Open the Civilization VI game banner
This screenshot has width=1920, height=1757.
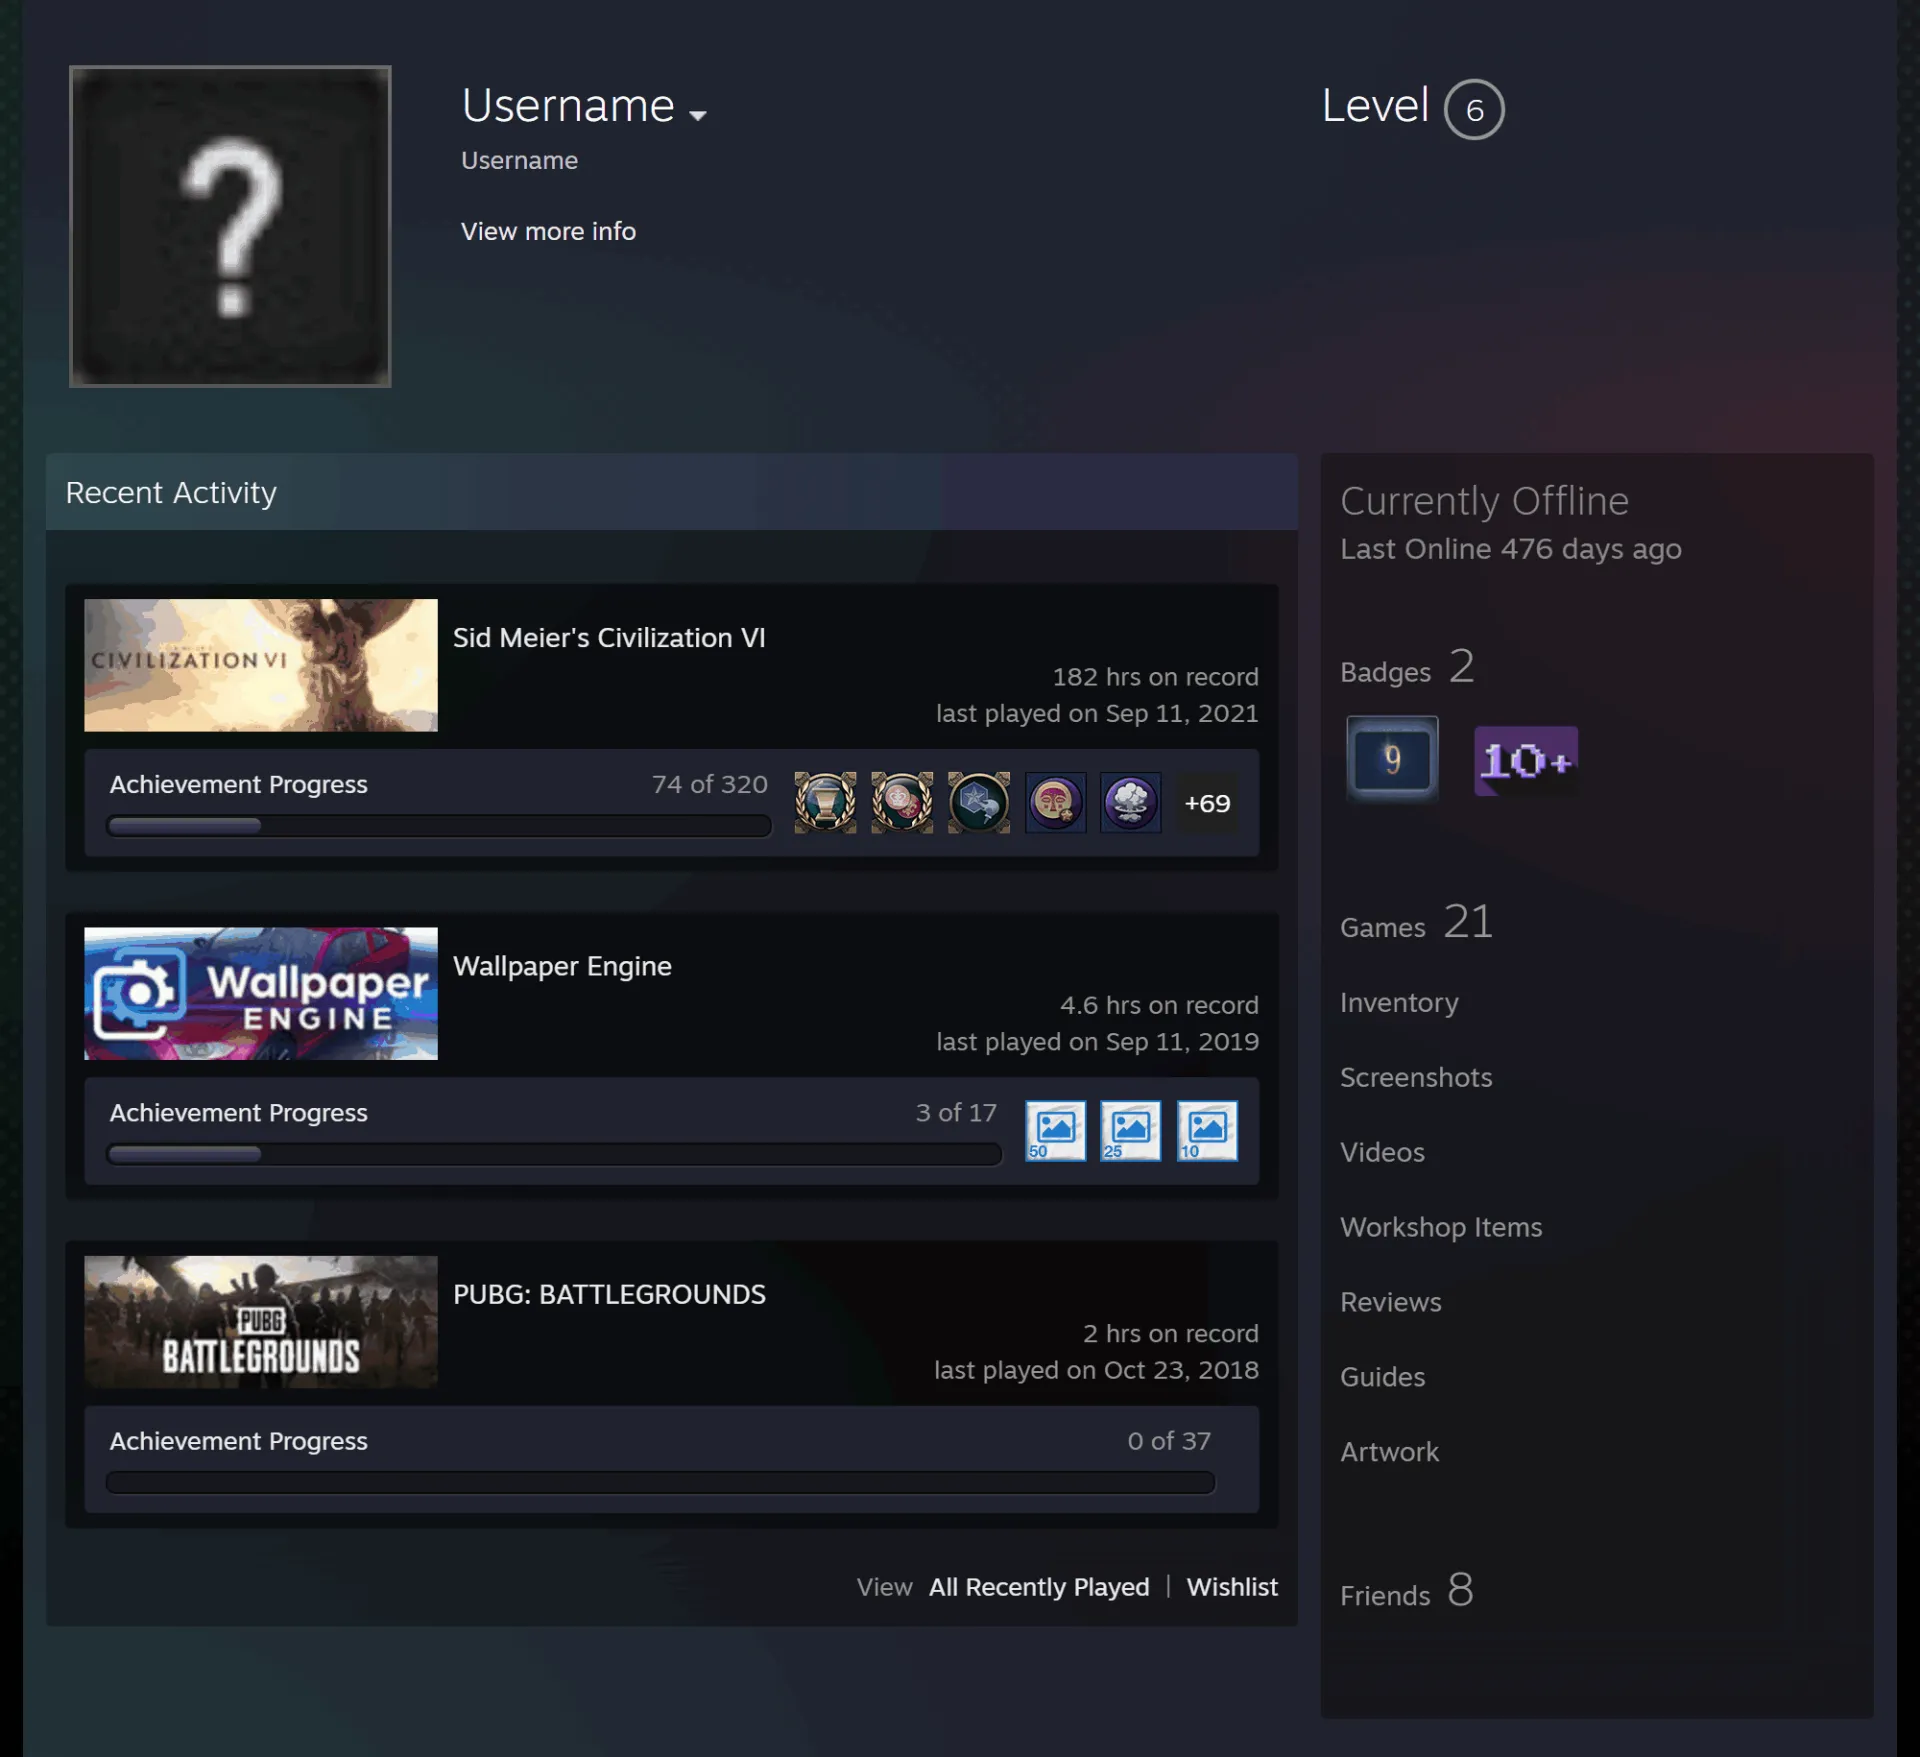coord(261,665)
